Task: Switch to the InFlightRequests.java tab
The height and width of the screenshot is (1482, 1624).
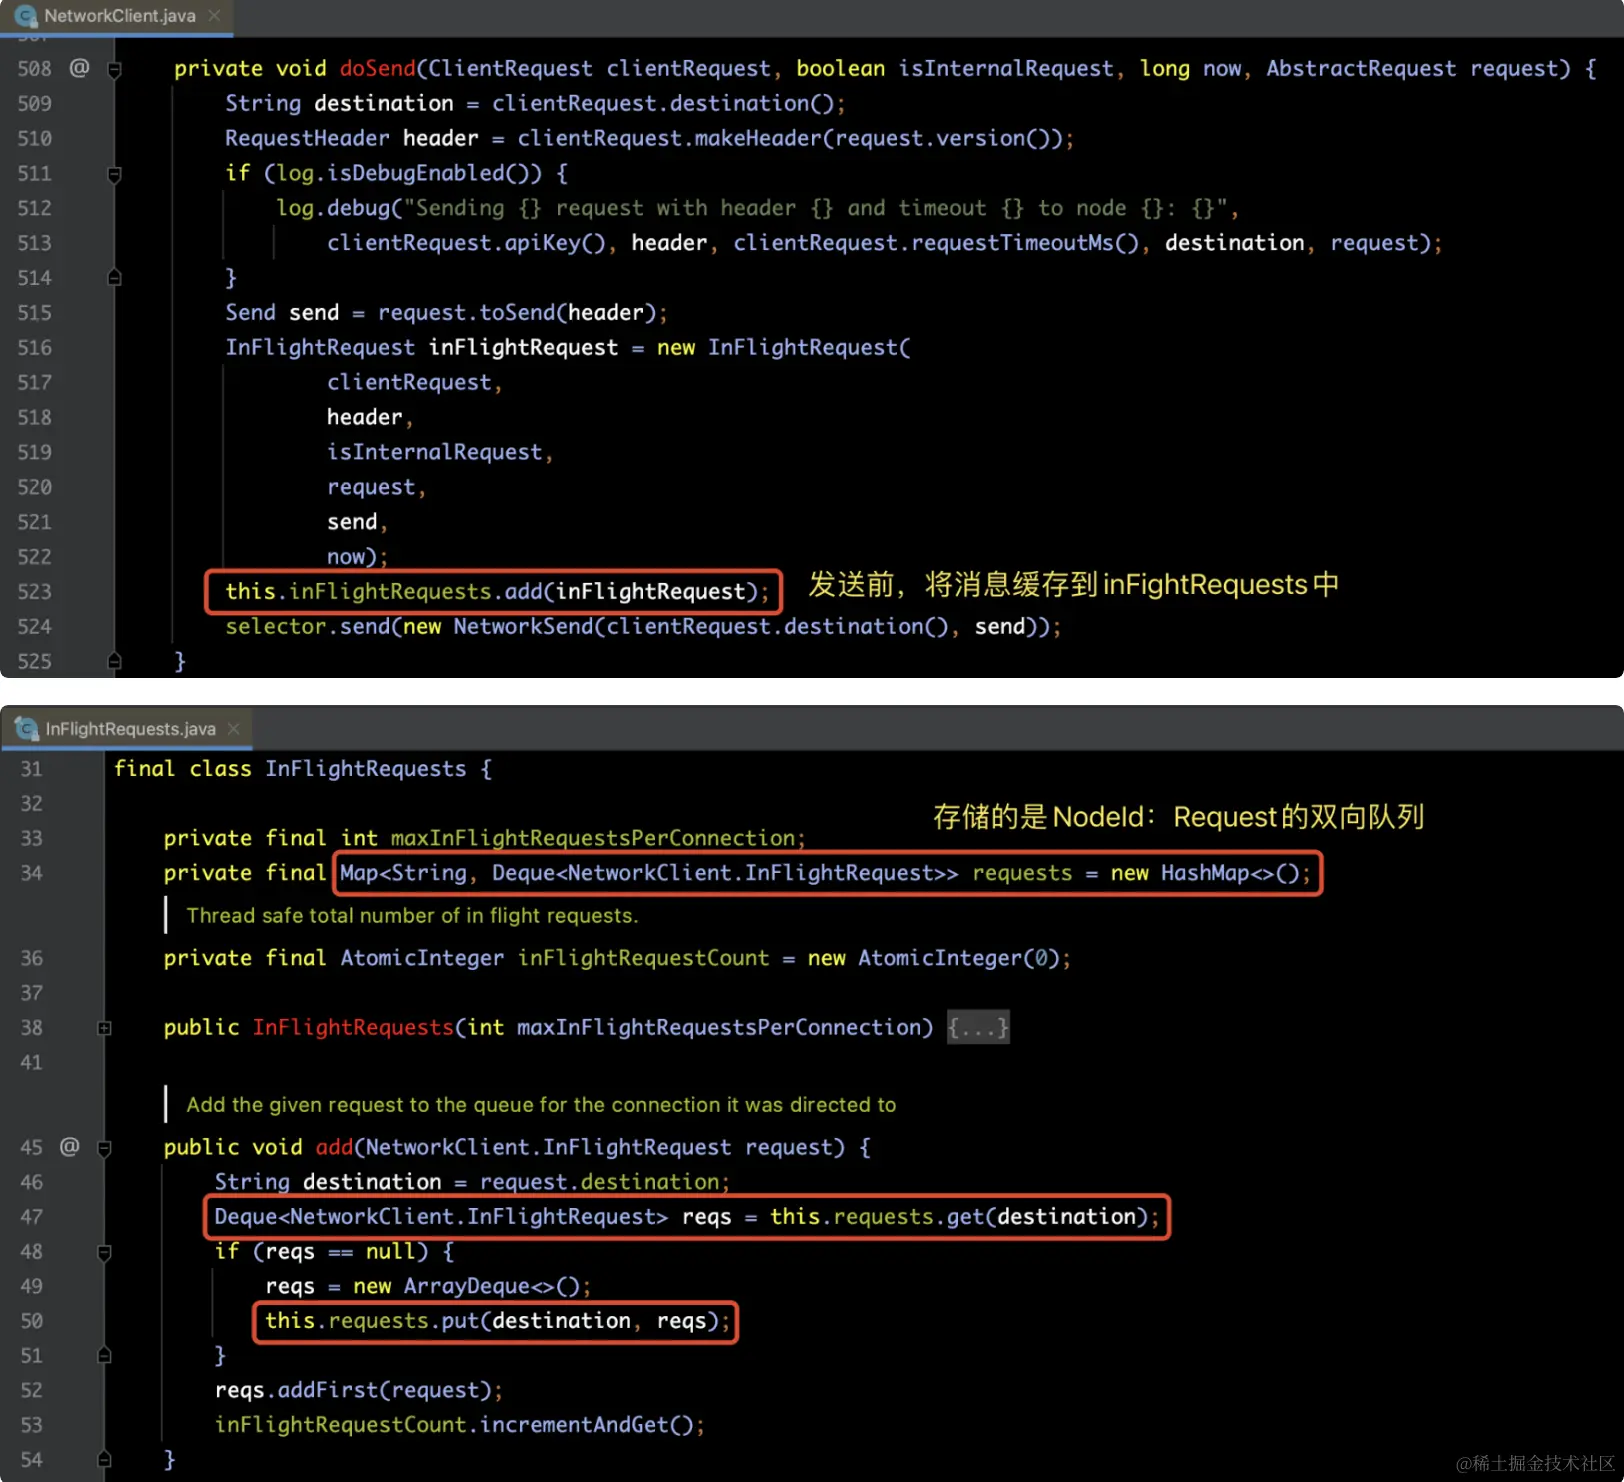Action: tap(129, 729)
